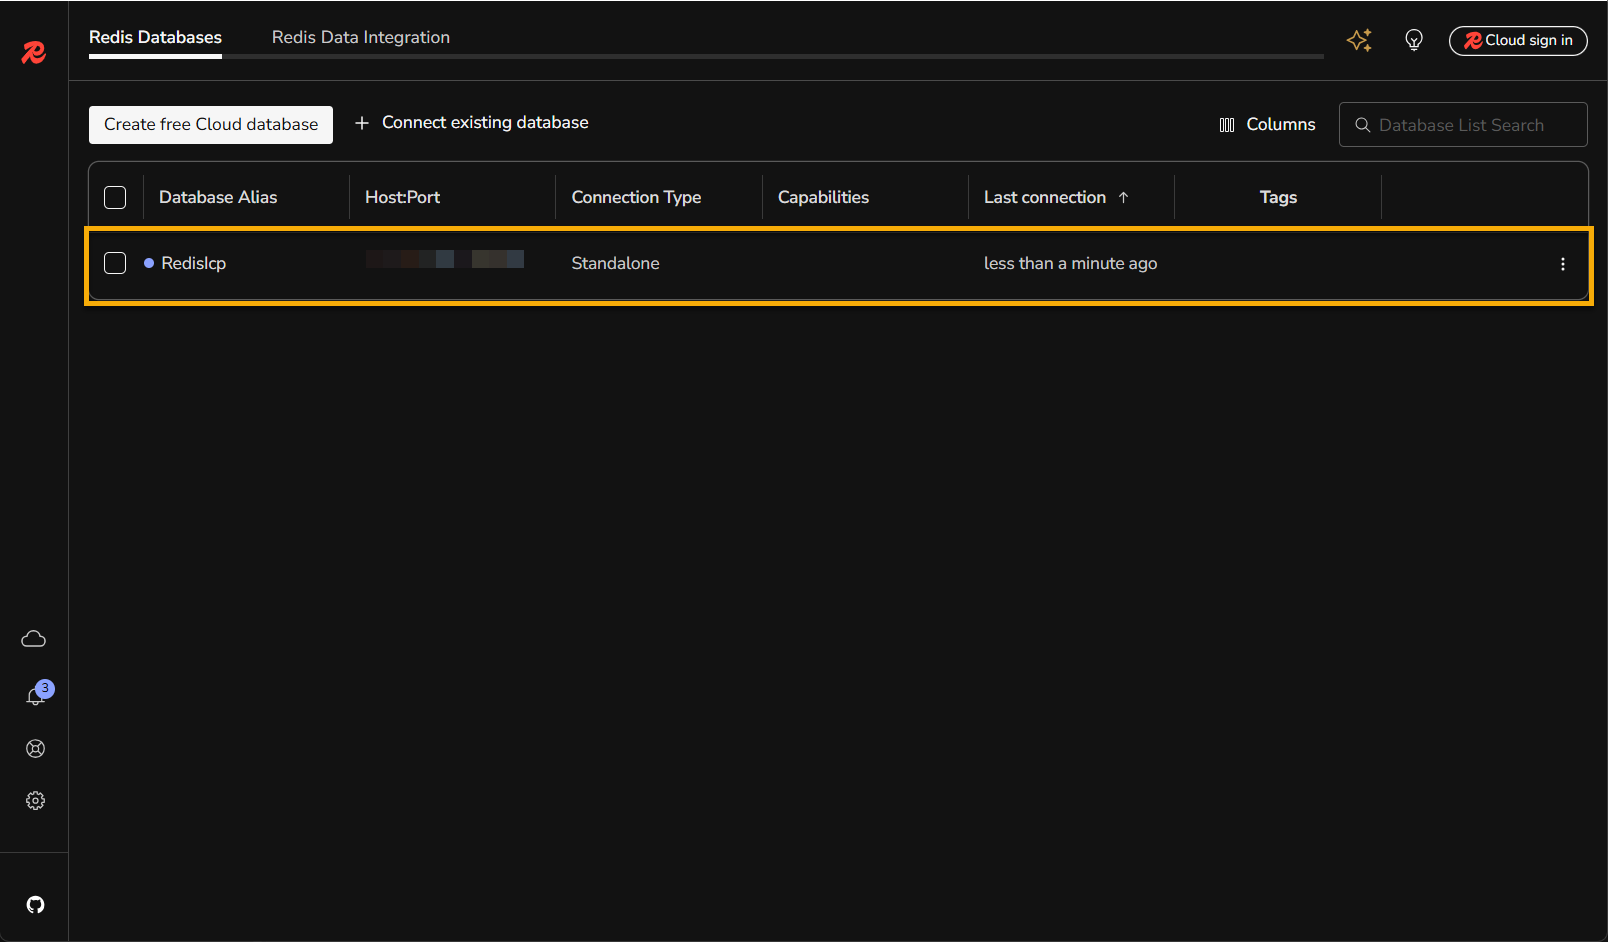
Task: Open the RedisIcp database alias
Action: pos(194,263)
